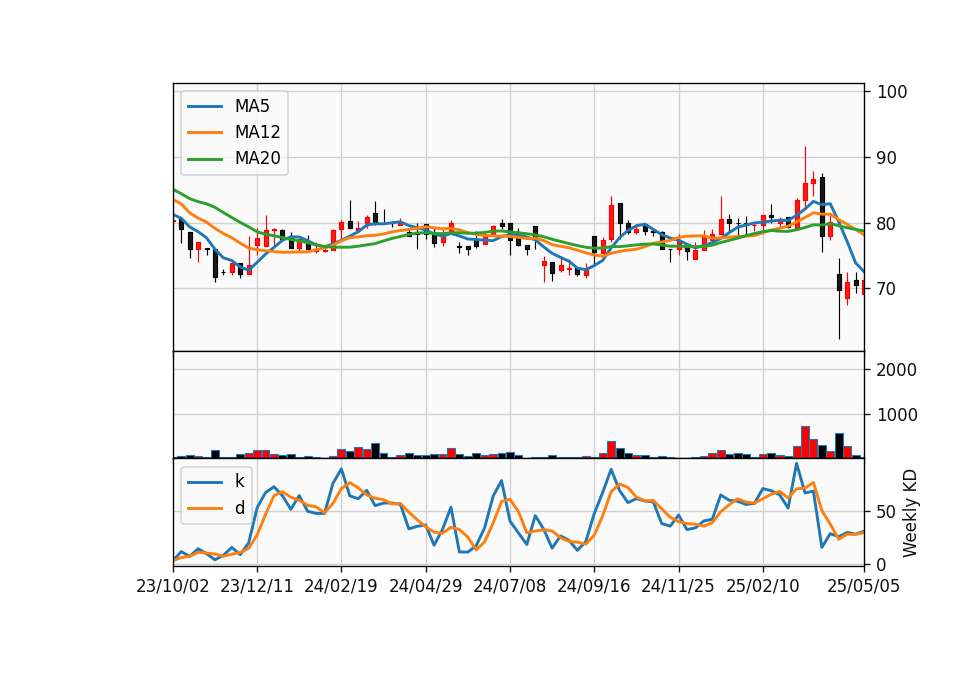
Task: Click the 24/04/29 date tick label
Action: [426, 587]
